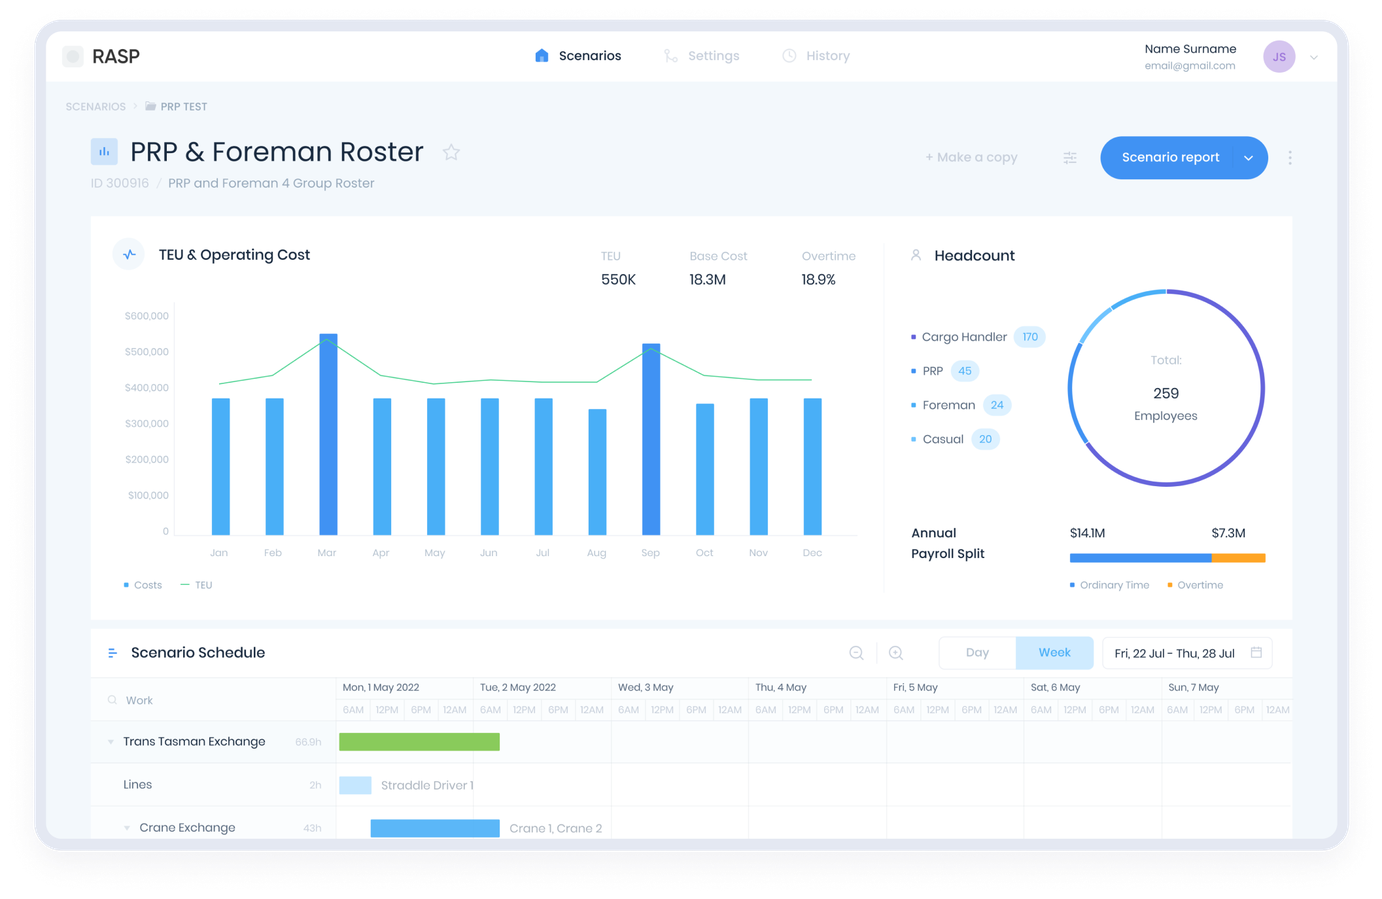This screenshot has height=899, width=1382.
Task: Go to SCENARIOS breadcrumb link
Action: coord(96,107)
